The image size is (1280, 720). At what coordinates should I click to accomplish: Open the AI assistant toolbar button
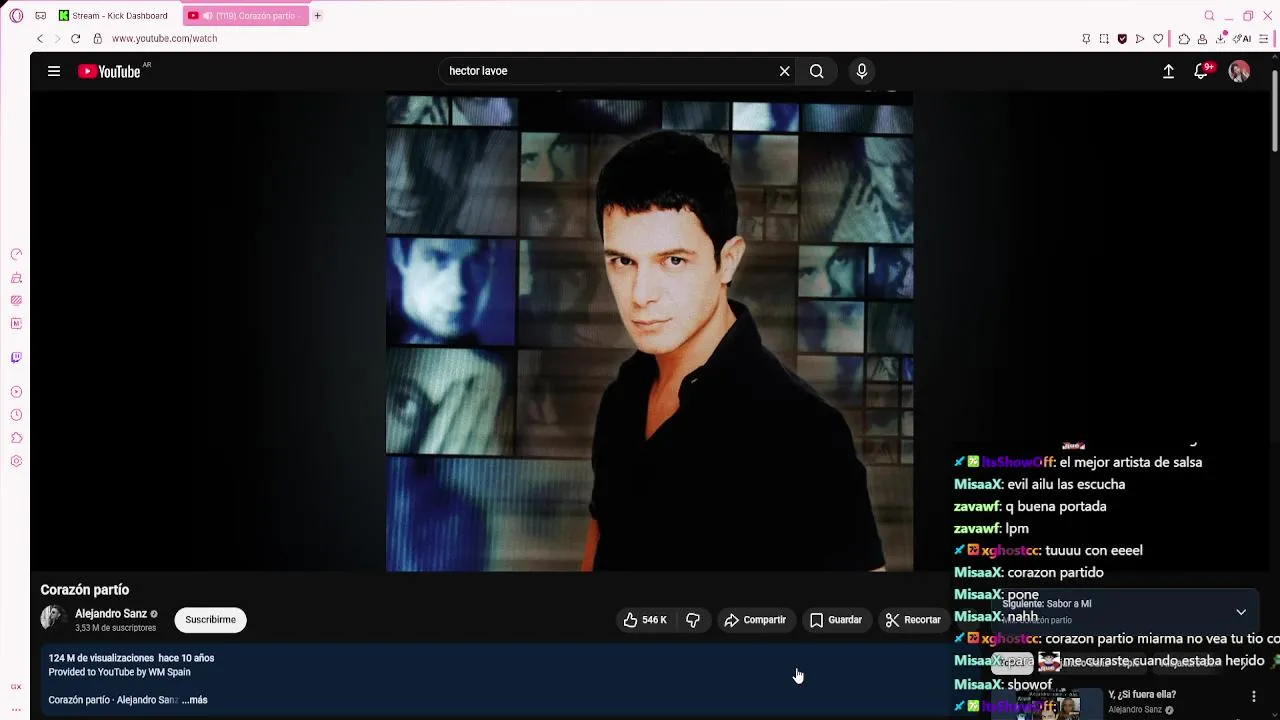1242,39
